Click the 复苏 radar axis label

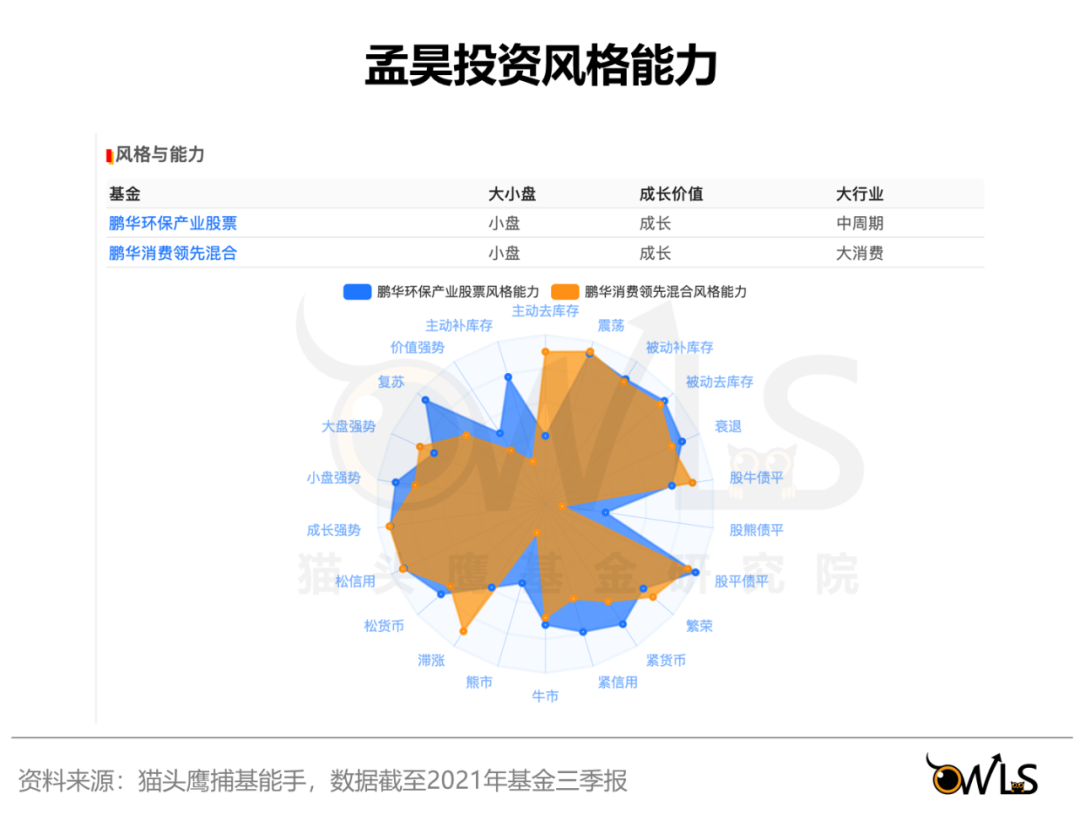click(391, 381)
